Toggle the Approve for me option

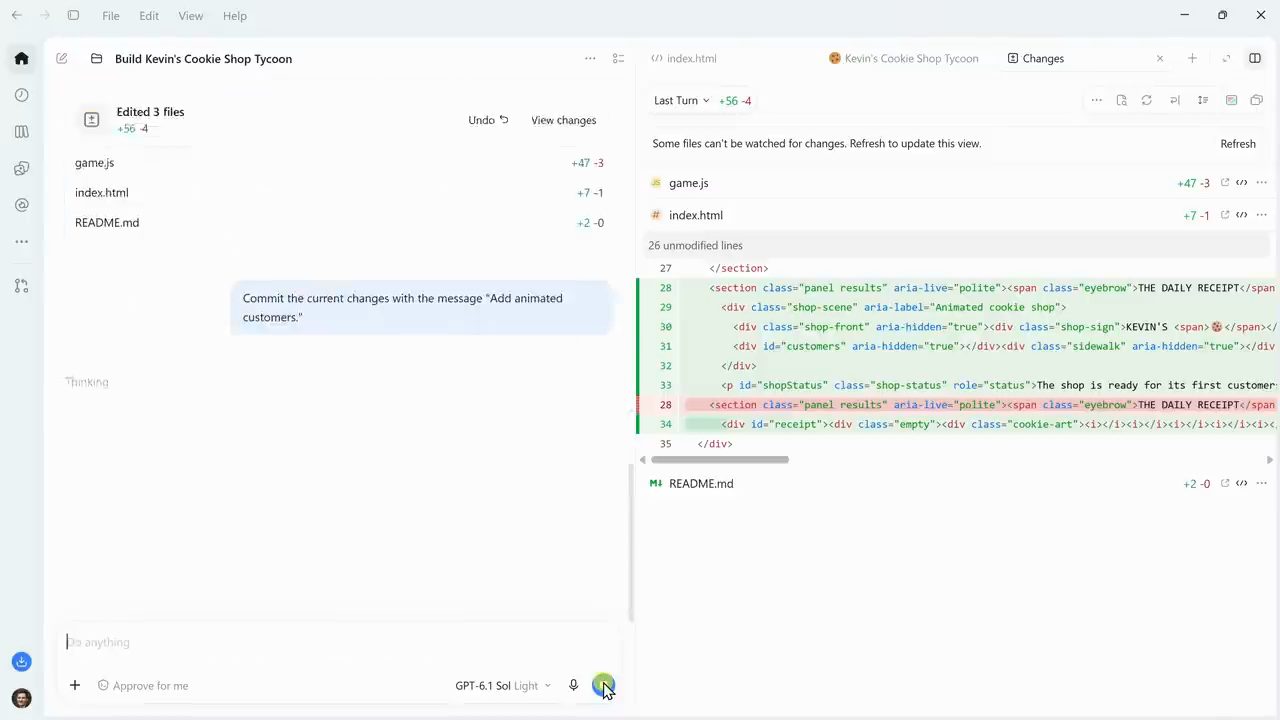[143, 686]
